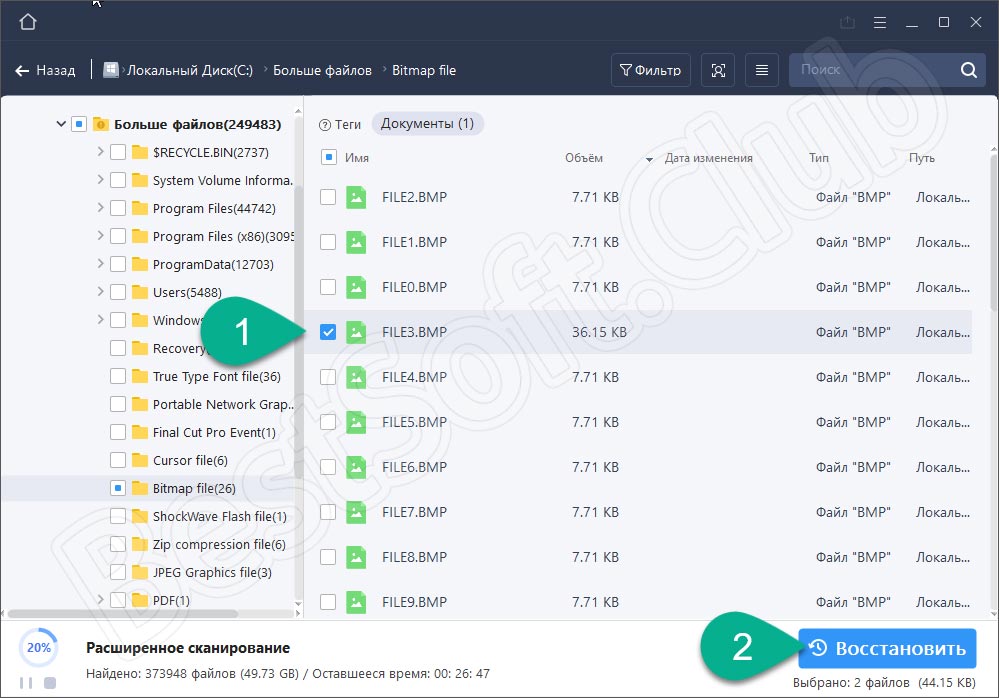Click the FILE3.BMP image file icon
The width and height of the screenshot is (999, 698).
tap(356, 332)
